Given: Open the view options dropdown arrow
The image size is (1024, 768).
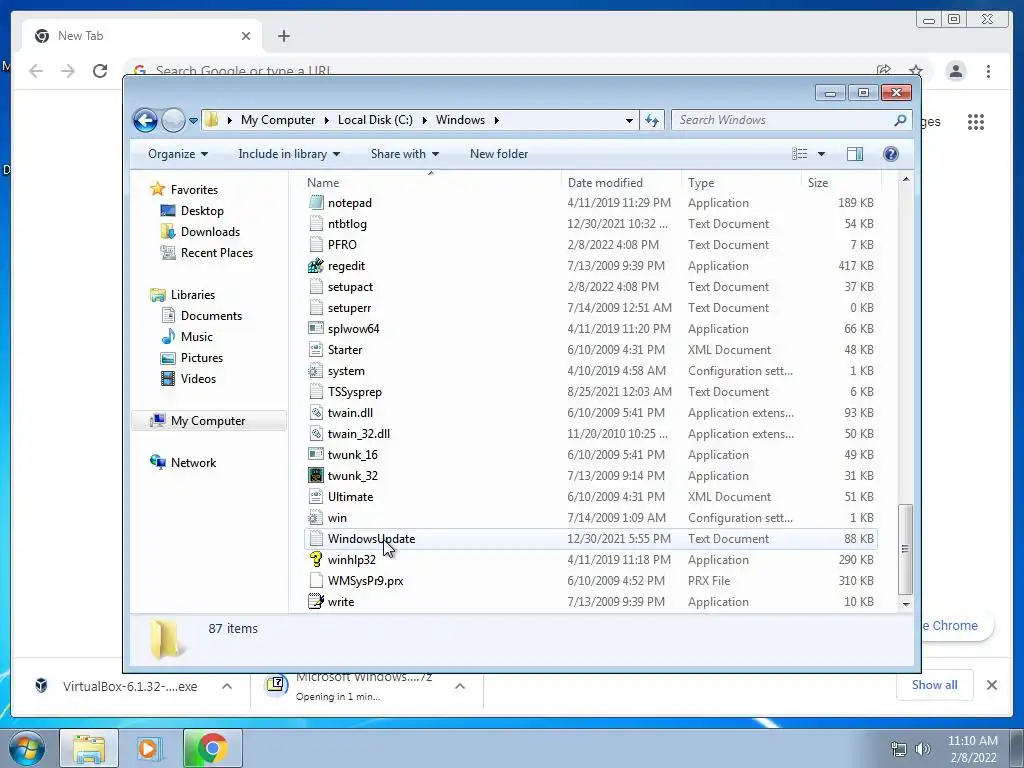Looking at the screenshot, I should pos(822,154).
